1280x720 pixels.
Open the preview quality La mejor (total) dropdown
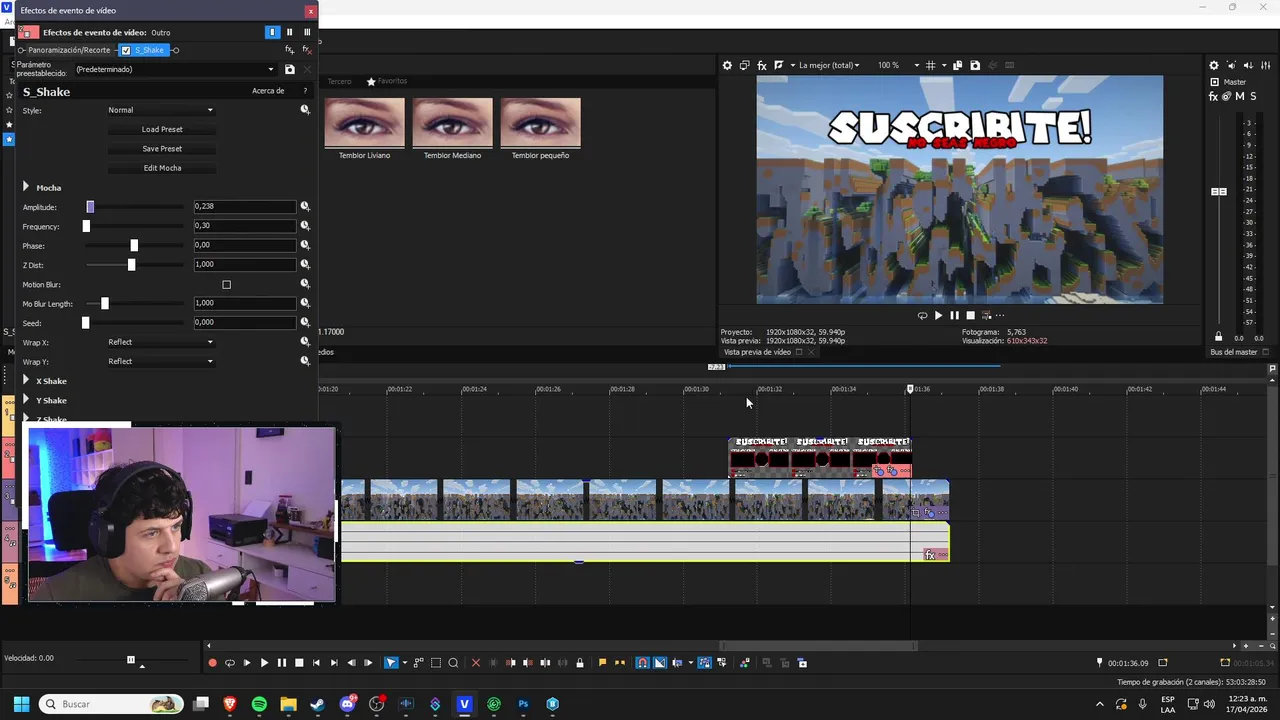(x=829, y=65)
